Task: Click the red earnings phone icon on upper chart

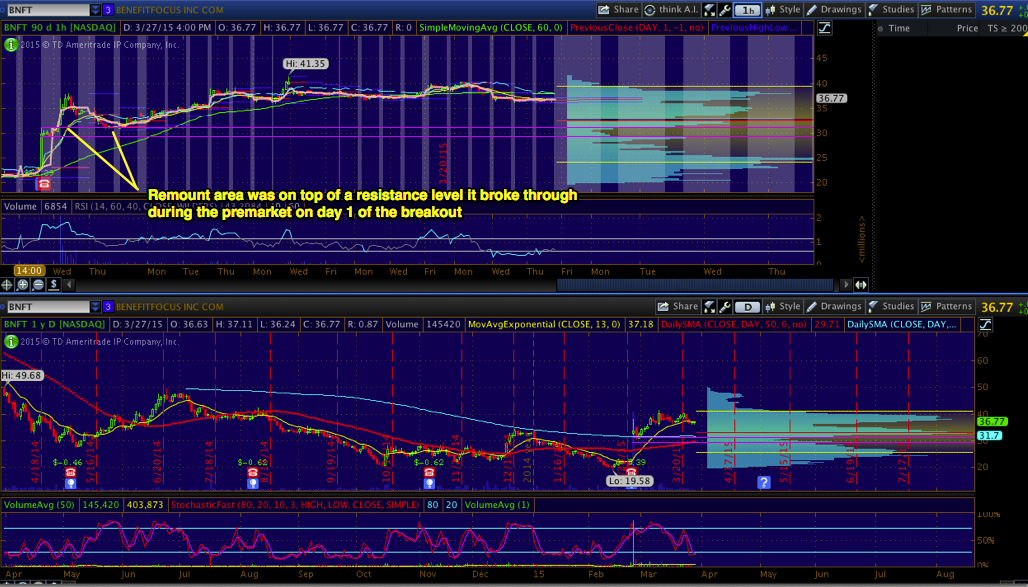Action: (43, 184)
